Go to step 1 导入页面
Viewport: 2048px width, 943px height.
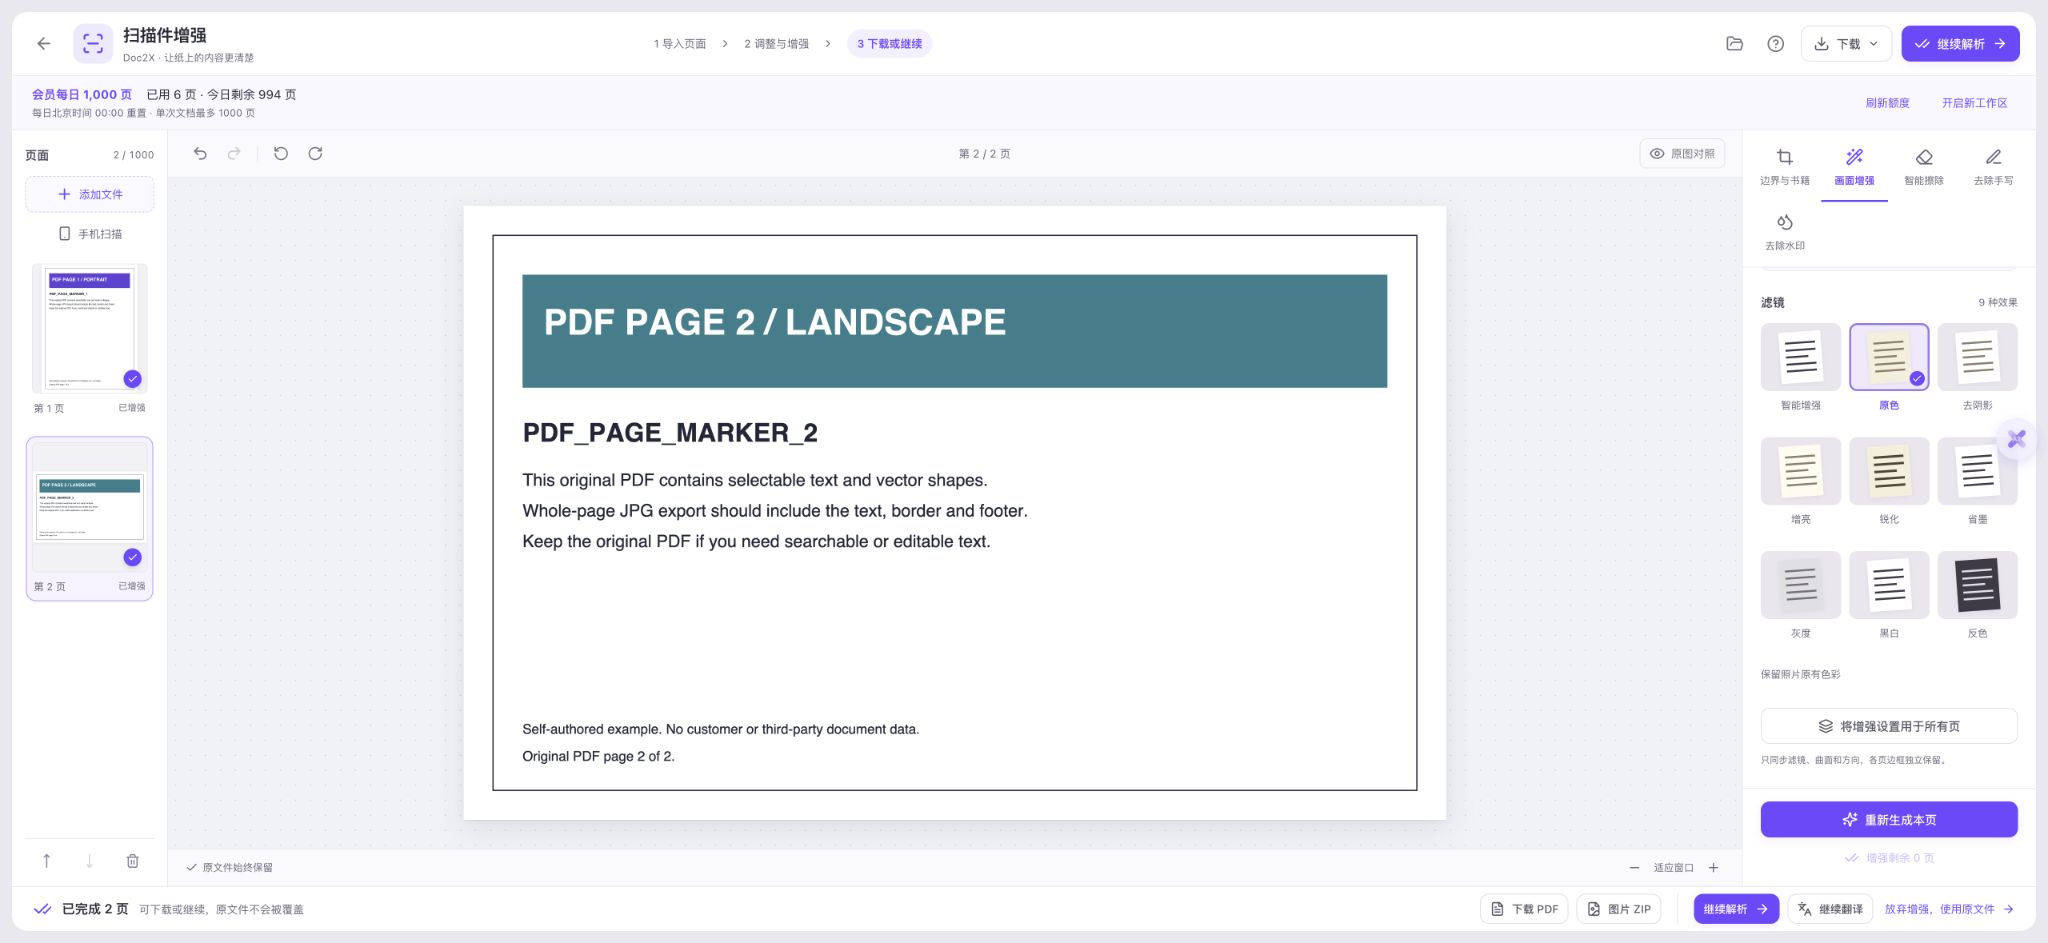680,44
